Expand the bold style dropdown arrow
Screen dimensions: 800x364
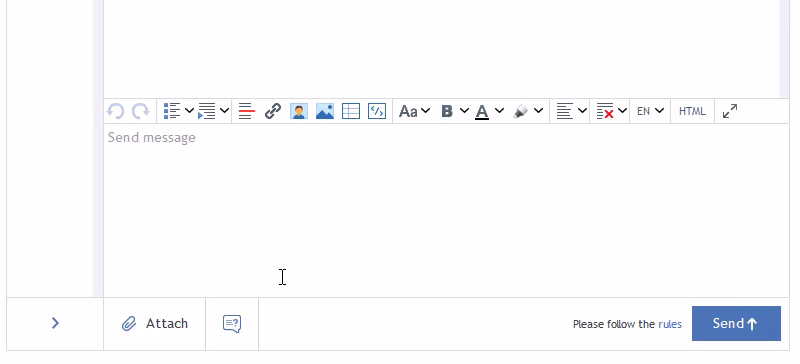click(x=464, y=110)
